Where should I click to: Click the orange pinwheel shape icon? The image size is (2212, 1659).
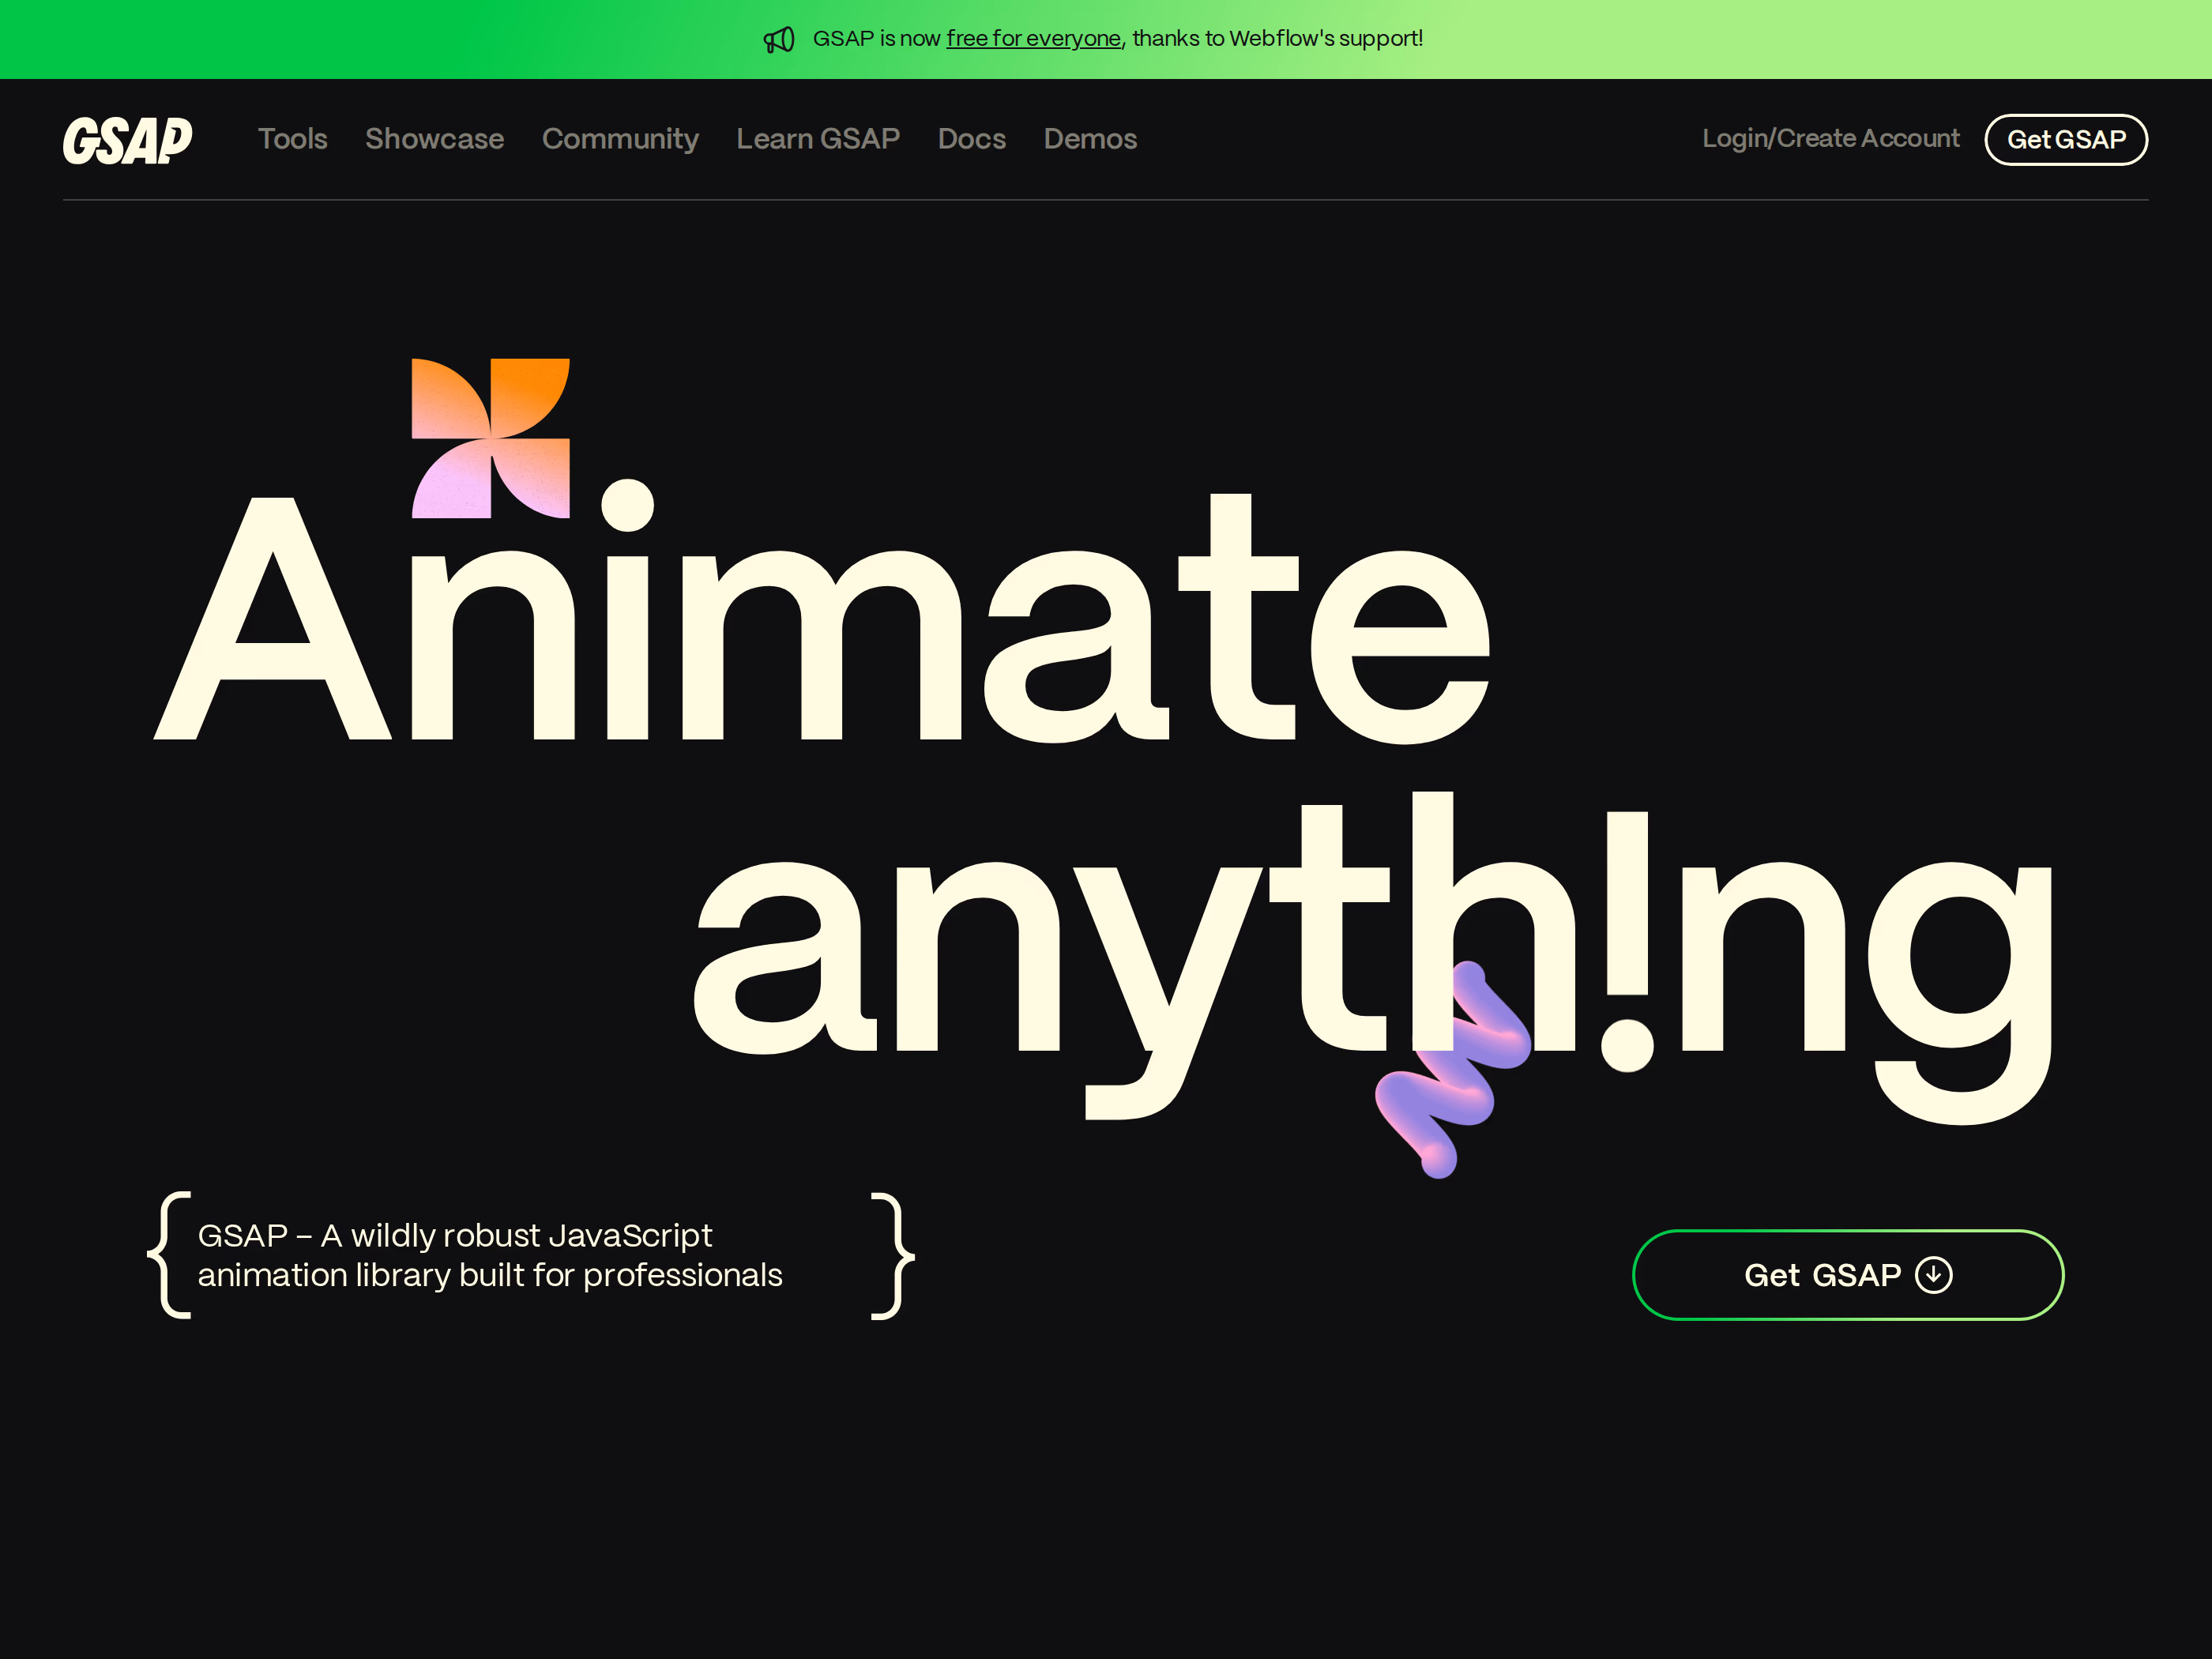491,438
